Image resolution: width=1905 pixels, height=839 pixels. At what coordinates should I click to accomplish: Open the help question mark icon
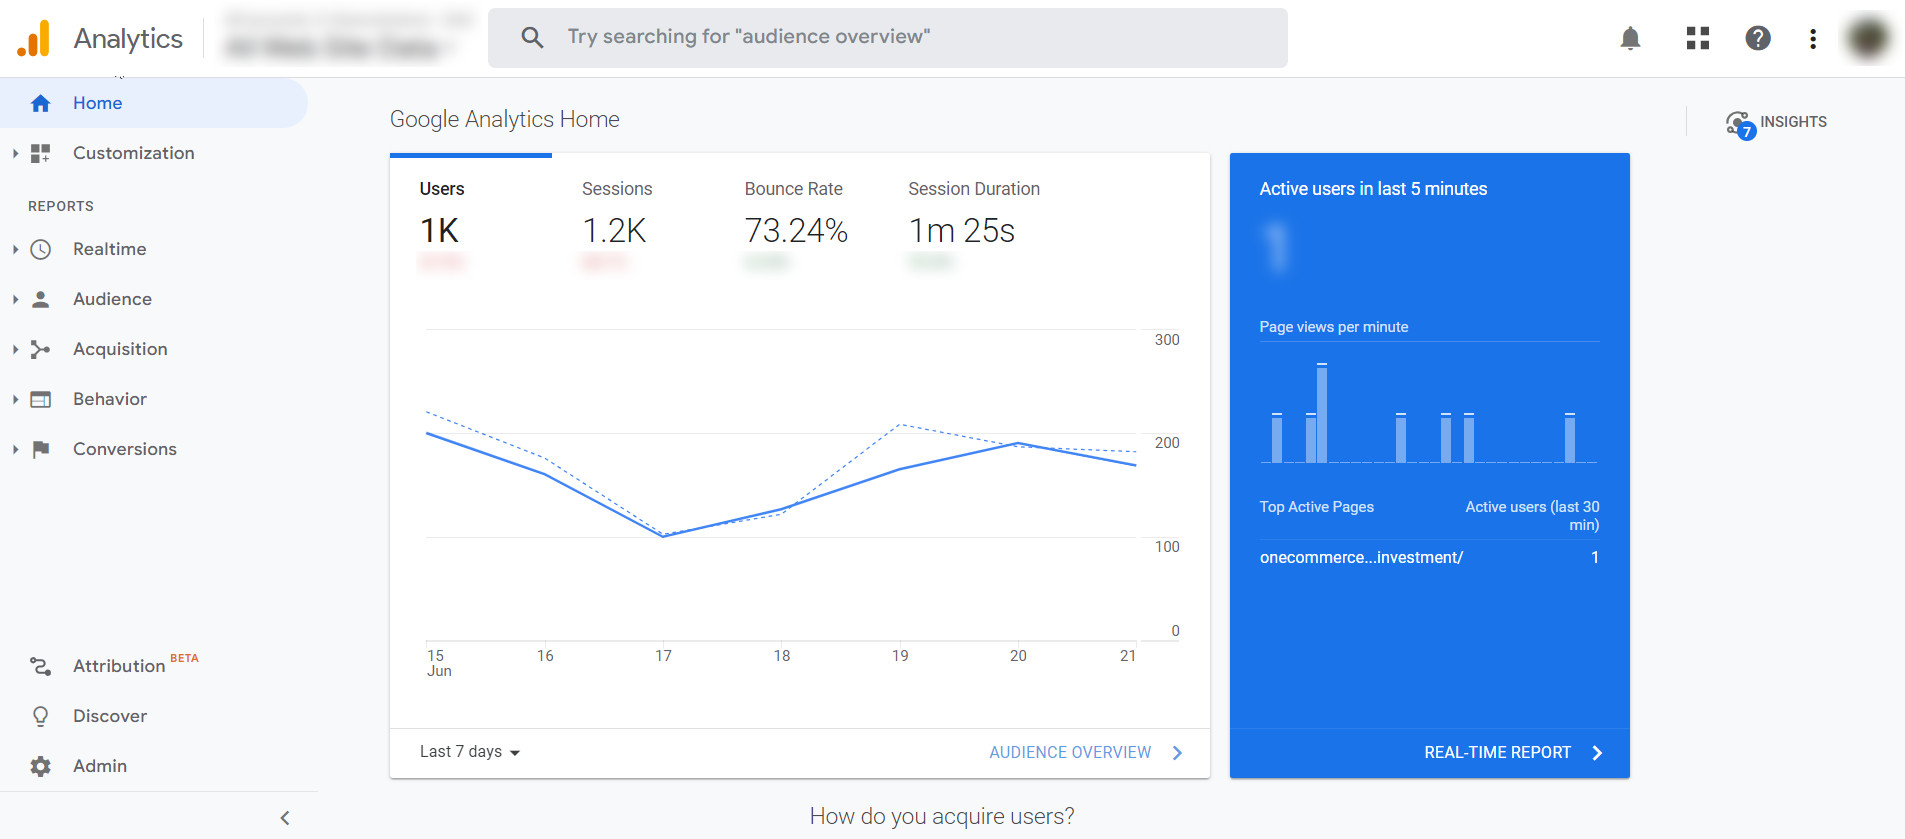tap(1758, 38)
